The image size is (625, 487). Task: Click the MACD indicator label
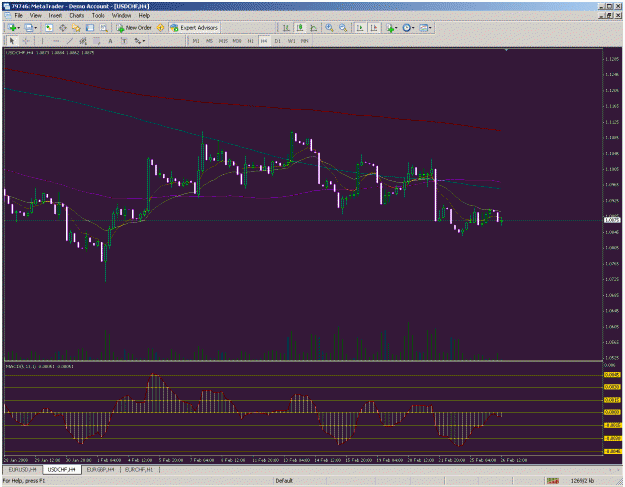[x=39, y=366]
